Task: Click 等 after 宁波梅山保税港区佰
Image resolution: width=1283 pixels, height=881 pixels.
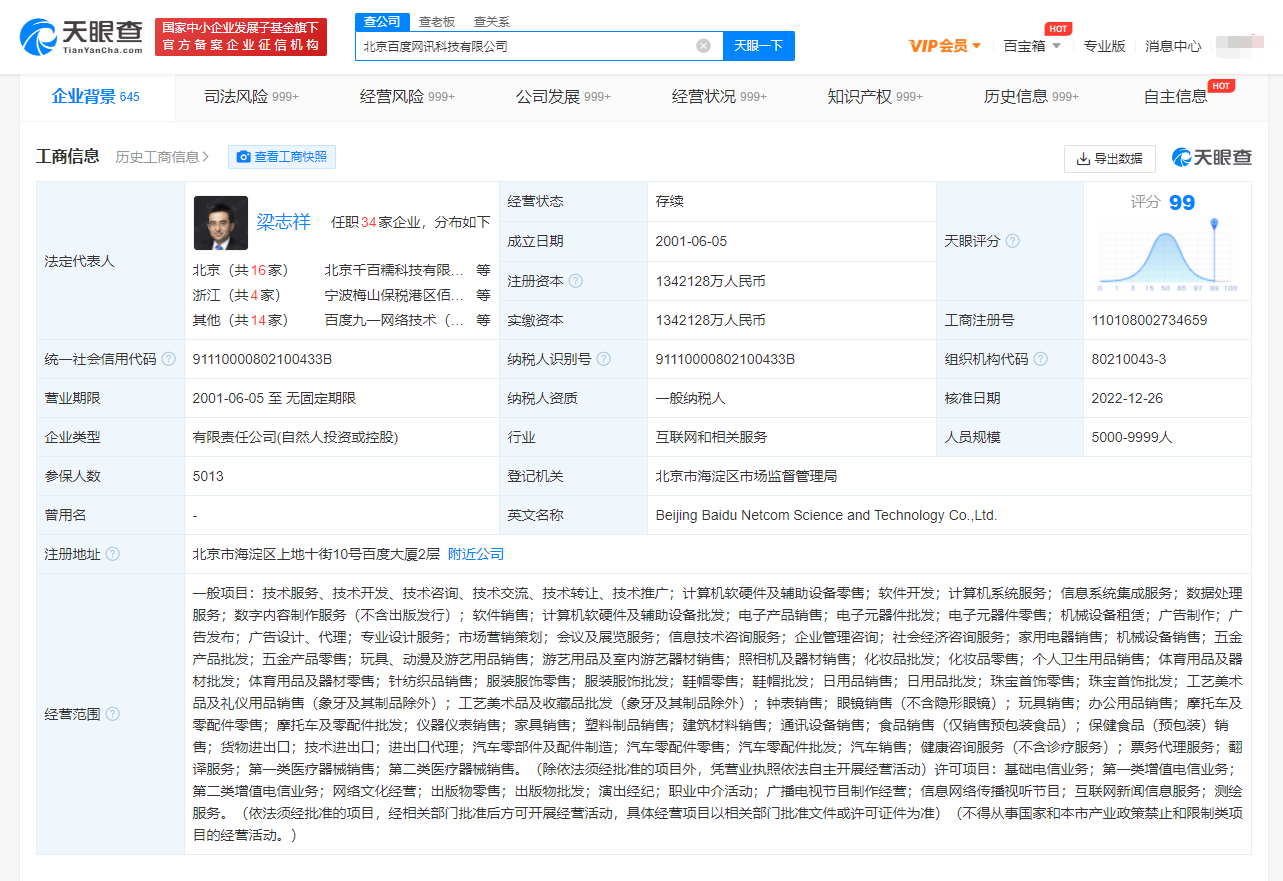Action: (x=483, y=295)
